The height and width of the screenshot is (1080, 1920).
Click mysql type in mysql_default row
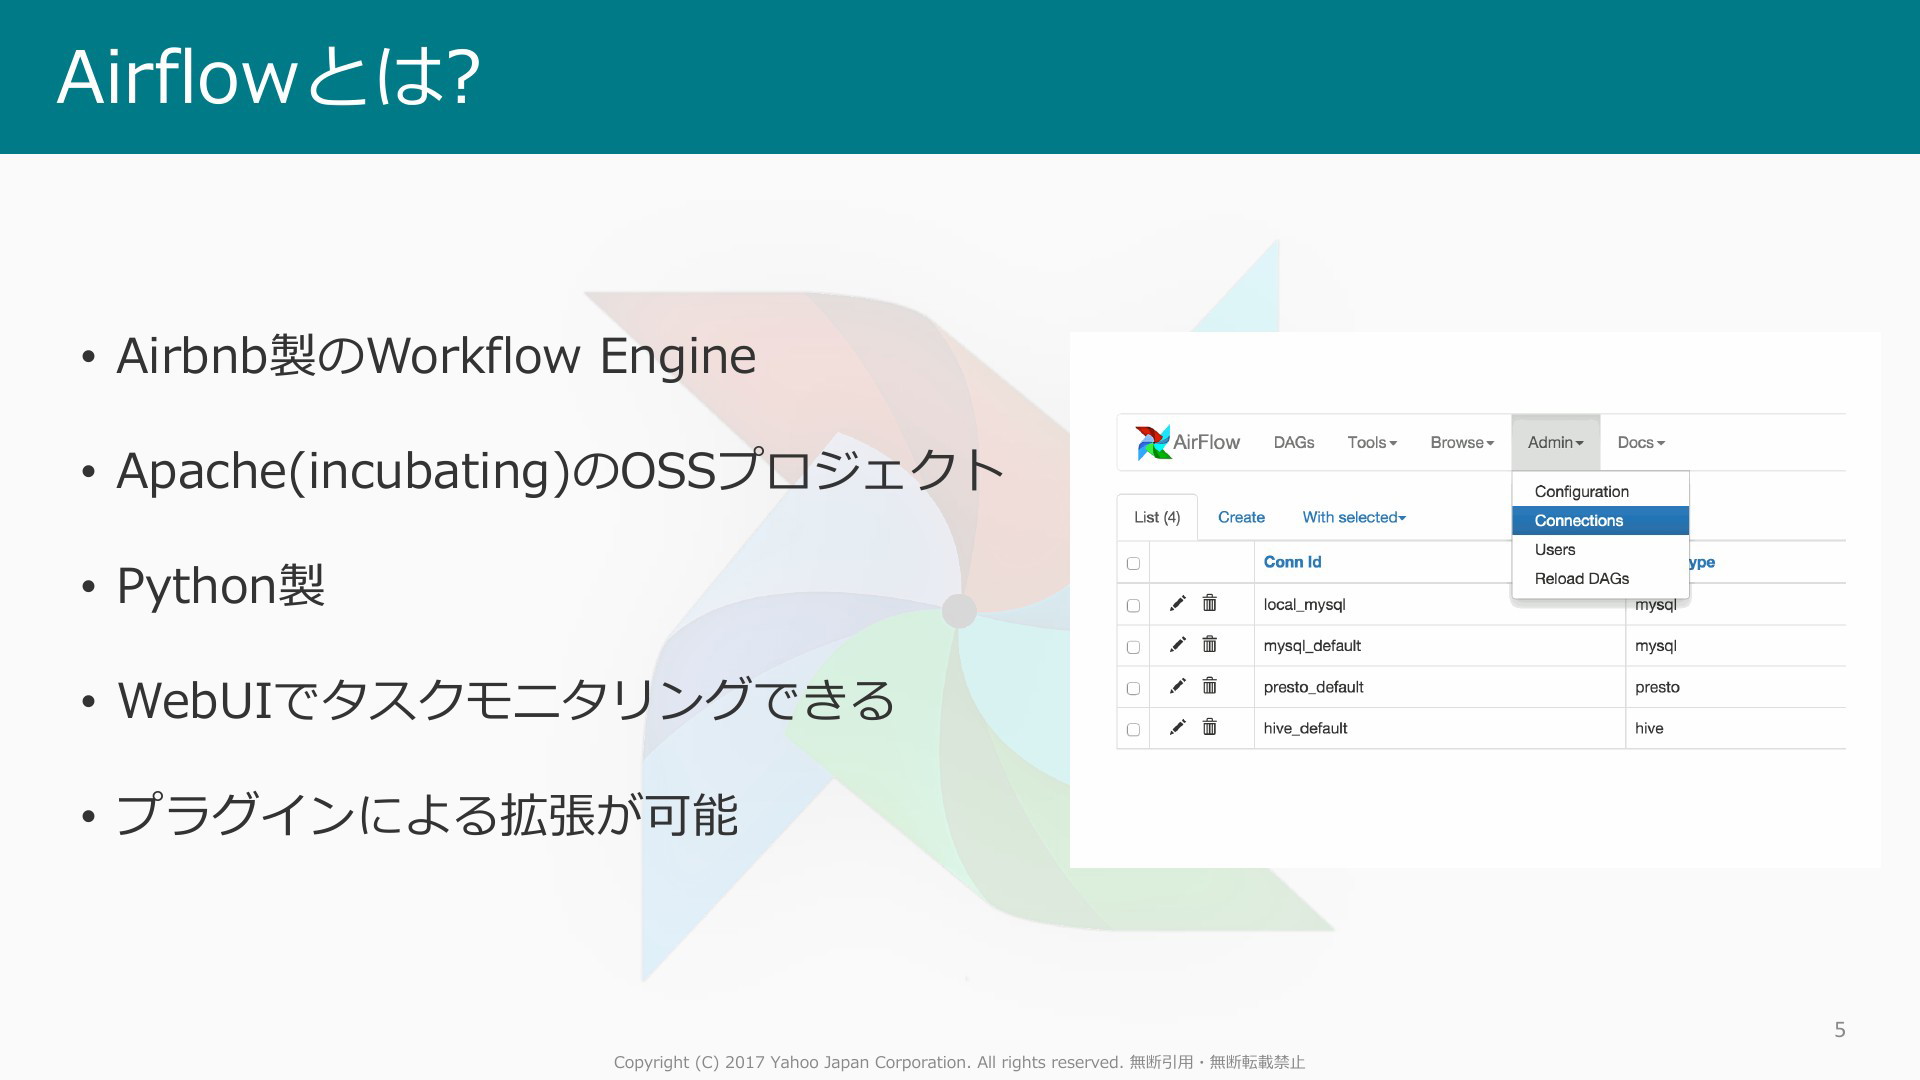pyautogui.click(x=1656, y=647)
